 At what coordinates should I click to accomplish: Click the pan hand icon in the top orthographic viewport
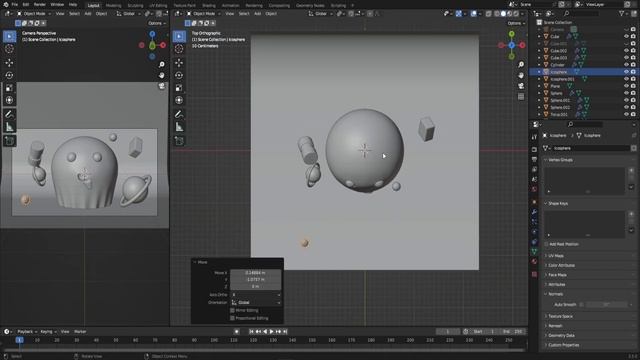(521, 75)
